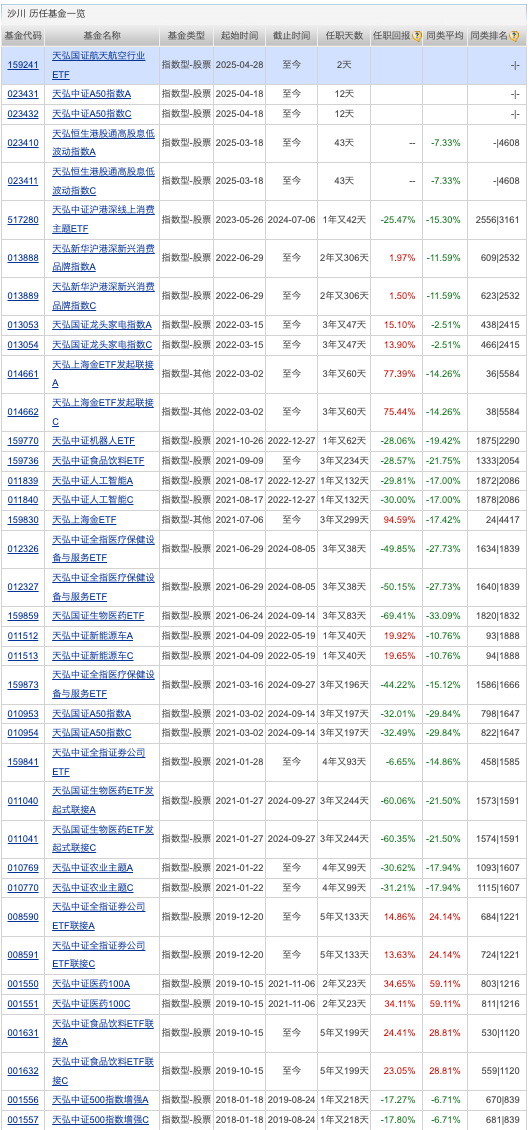Open 天弘中证500指数增强A link
Screen dimensions: 530x1130
coord(101,1100)
